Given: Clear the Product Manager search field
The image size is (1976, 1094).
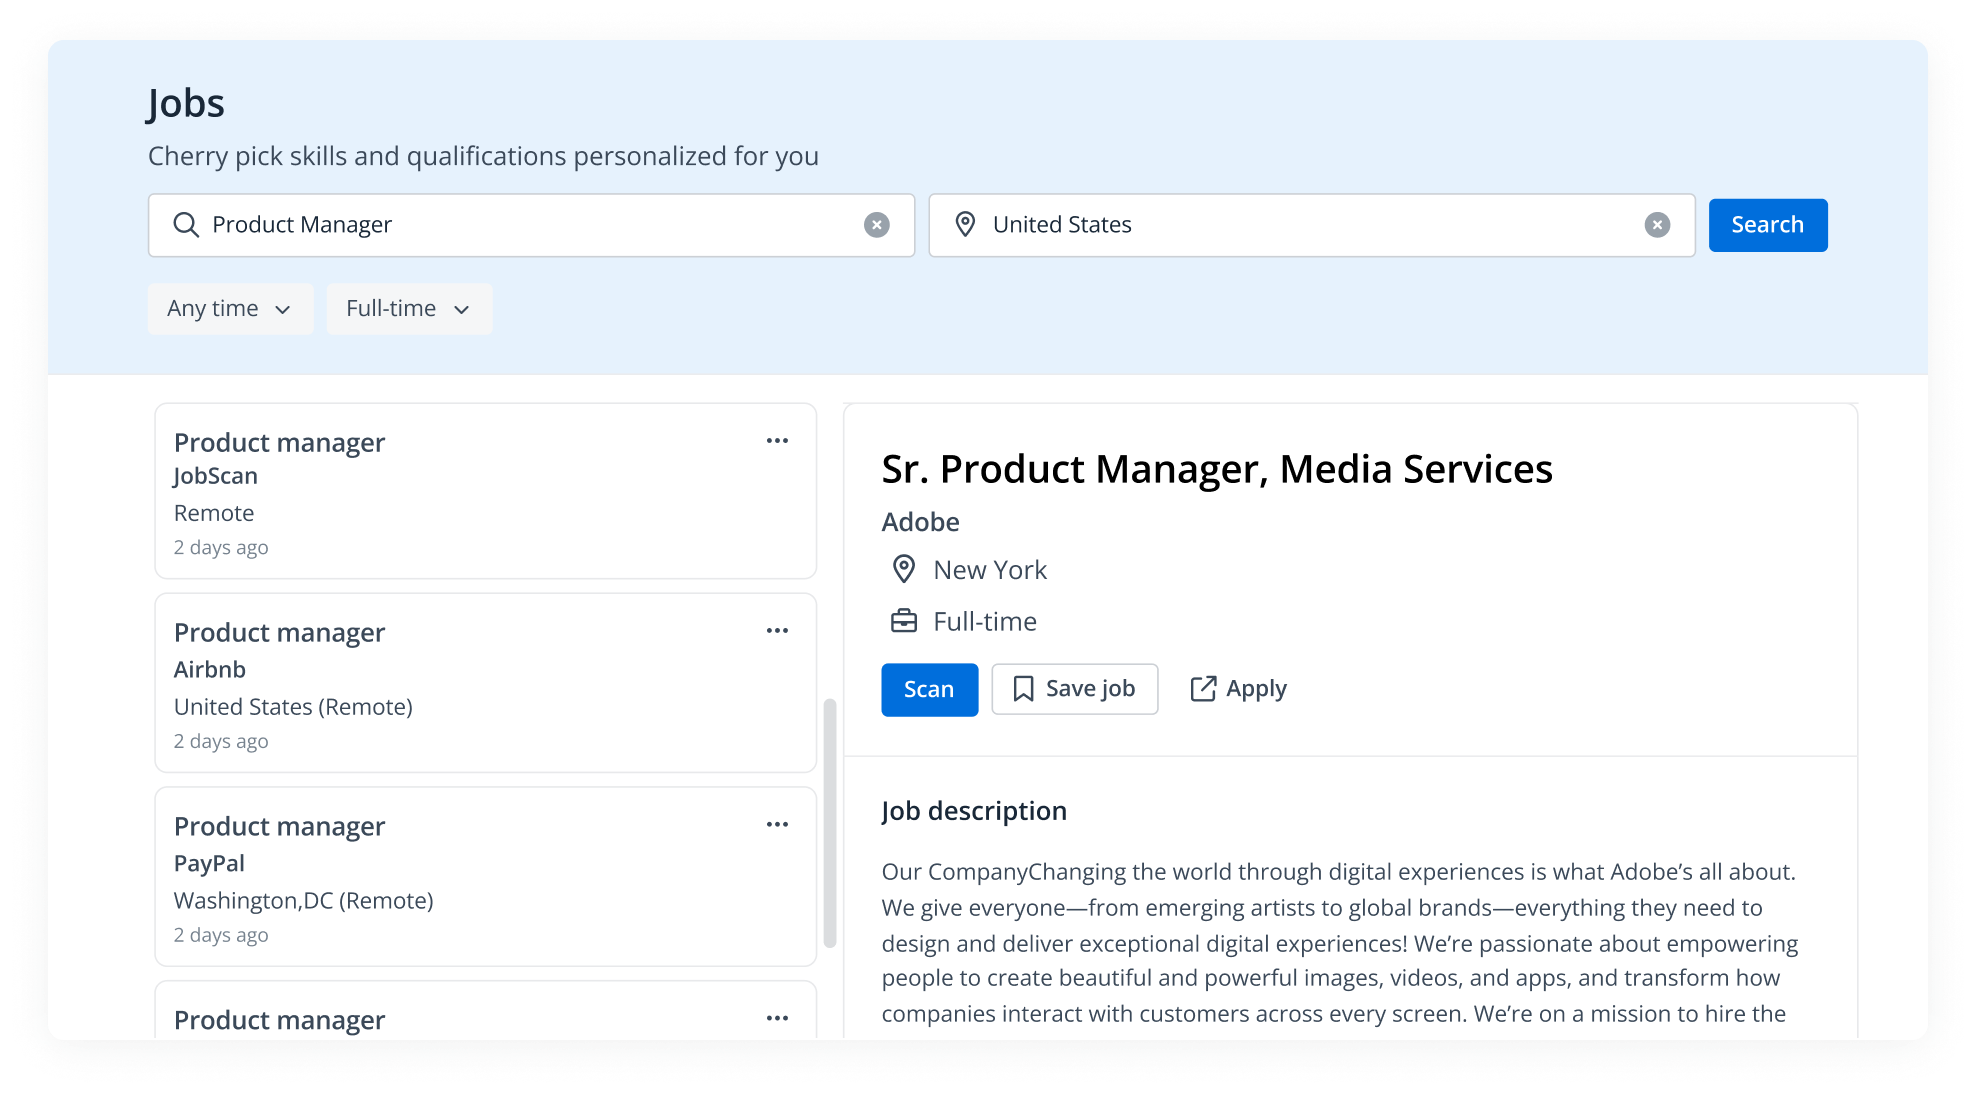Looking at the screenshot, I should 876,225.
